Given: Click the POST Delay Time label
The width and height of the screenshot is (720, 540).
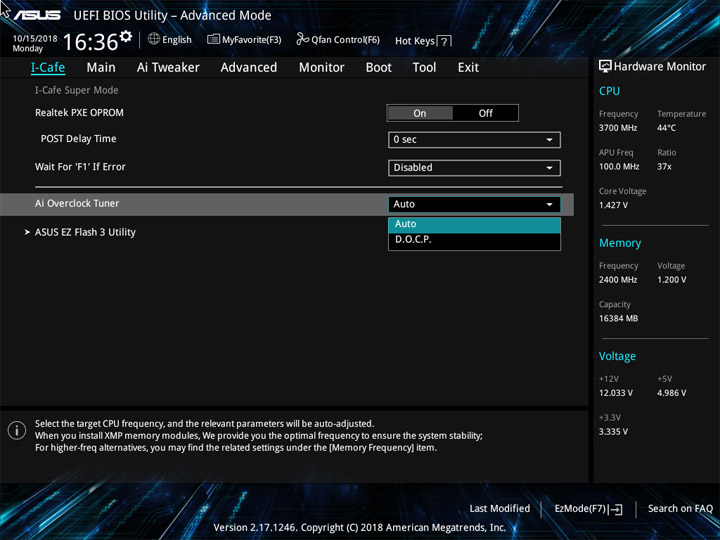Looking at the screenshot, I should click(79, 139).
